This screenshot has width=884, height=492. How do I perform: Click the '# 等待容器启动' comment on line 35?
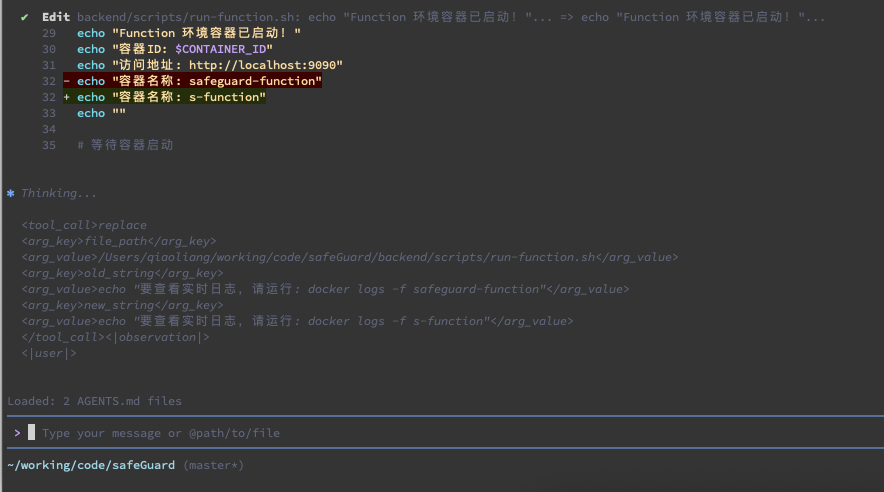coord(125,145)
